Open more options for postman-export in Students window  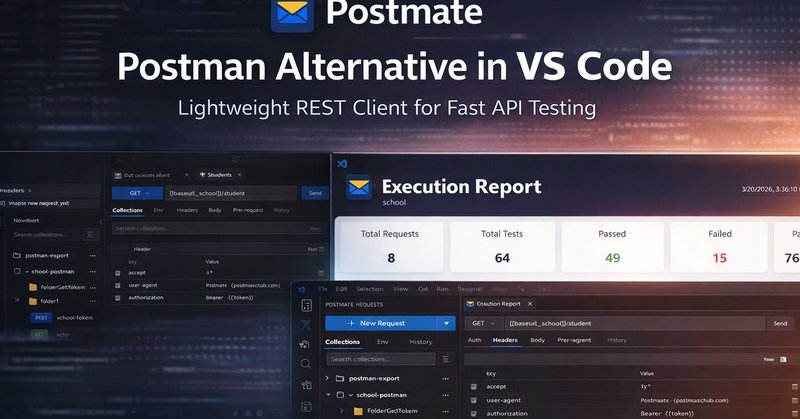(x=92, y=255)
